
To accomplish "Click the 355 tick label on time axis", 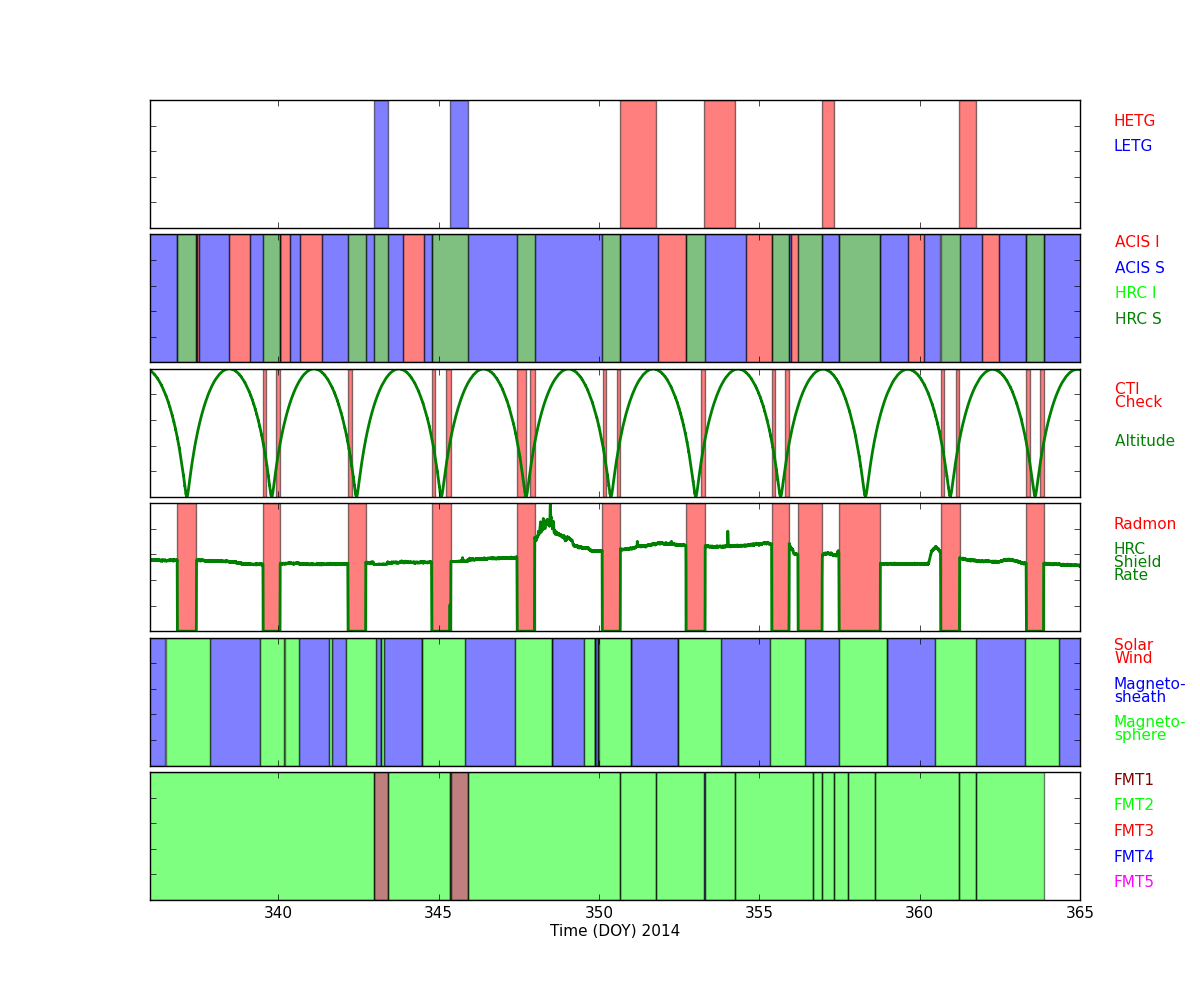I will (x=759, y=913).
